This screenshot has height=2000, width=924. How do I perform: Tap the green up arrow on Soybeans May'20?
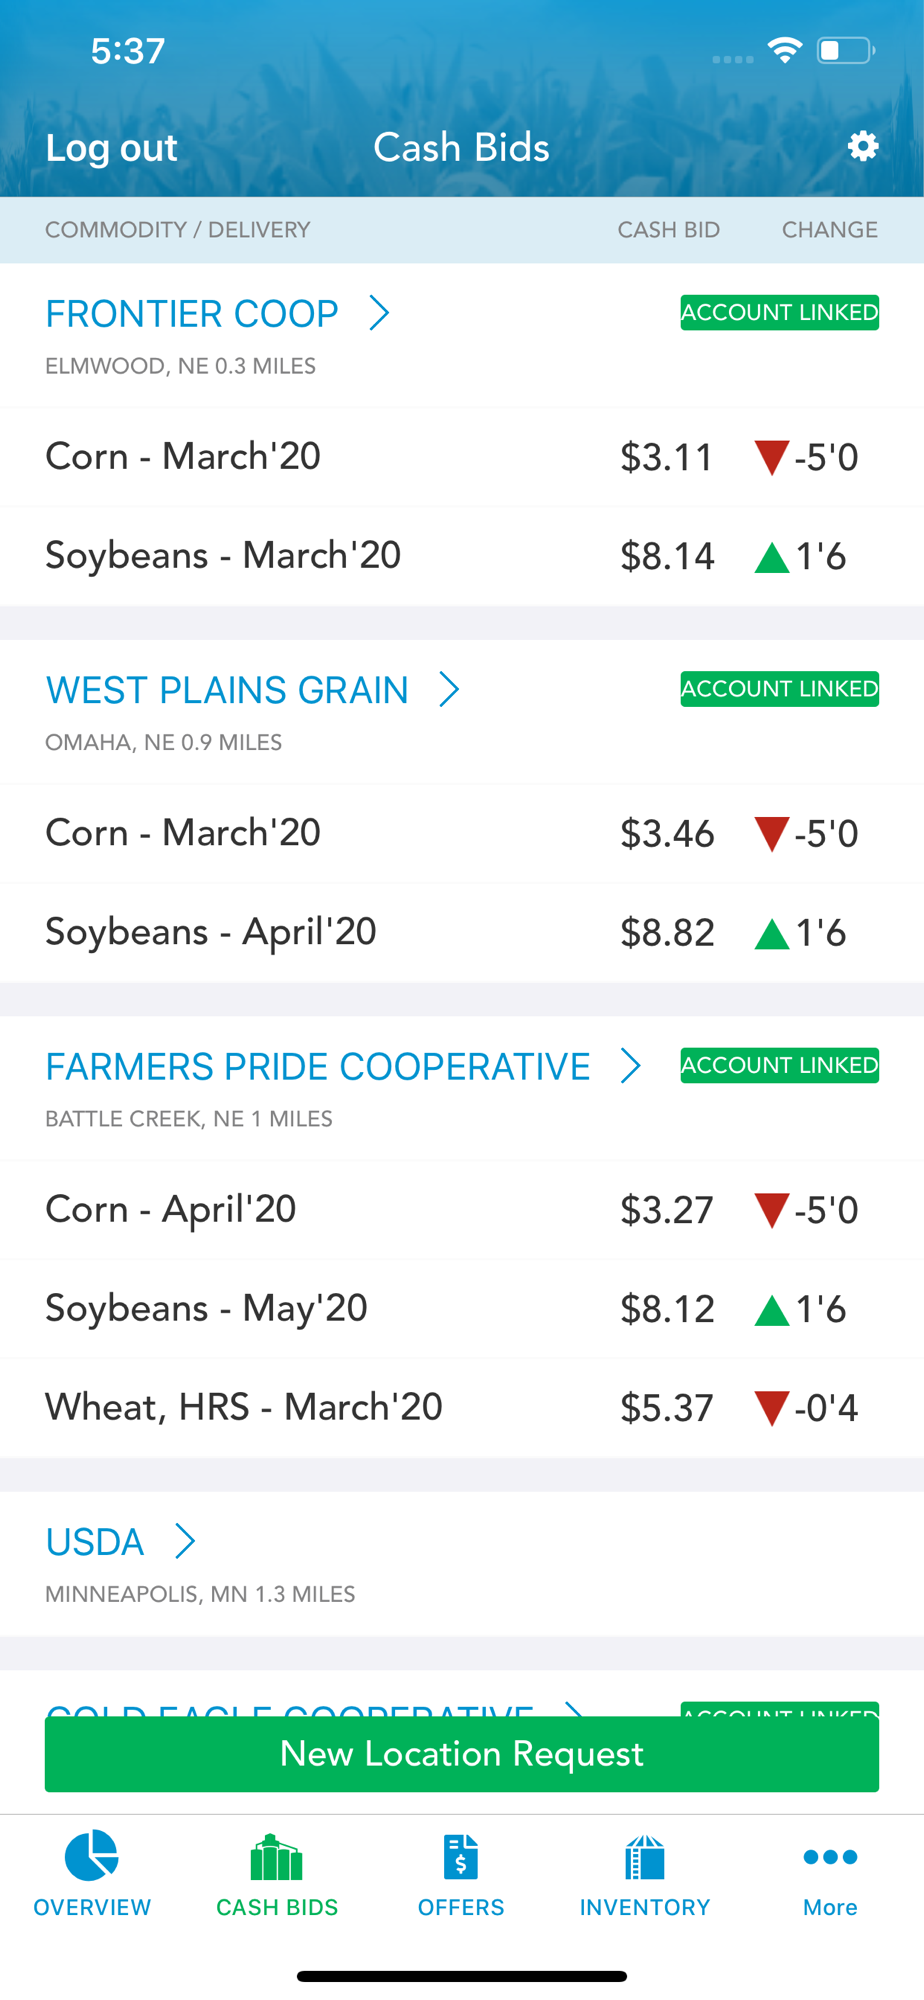(x=771, y=1310)
